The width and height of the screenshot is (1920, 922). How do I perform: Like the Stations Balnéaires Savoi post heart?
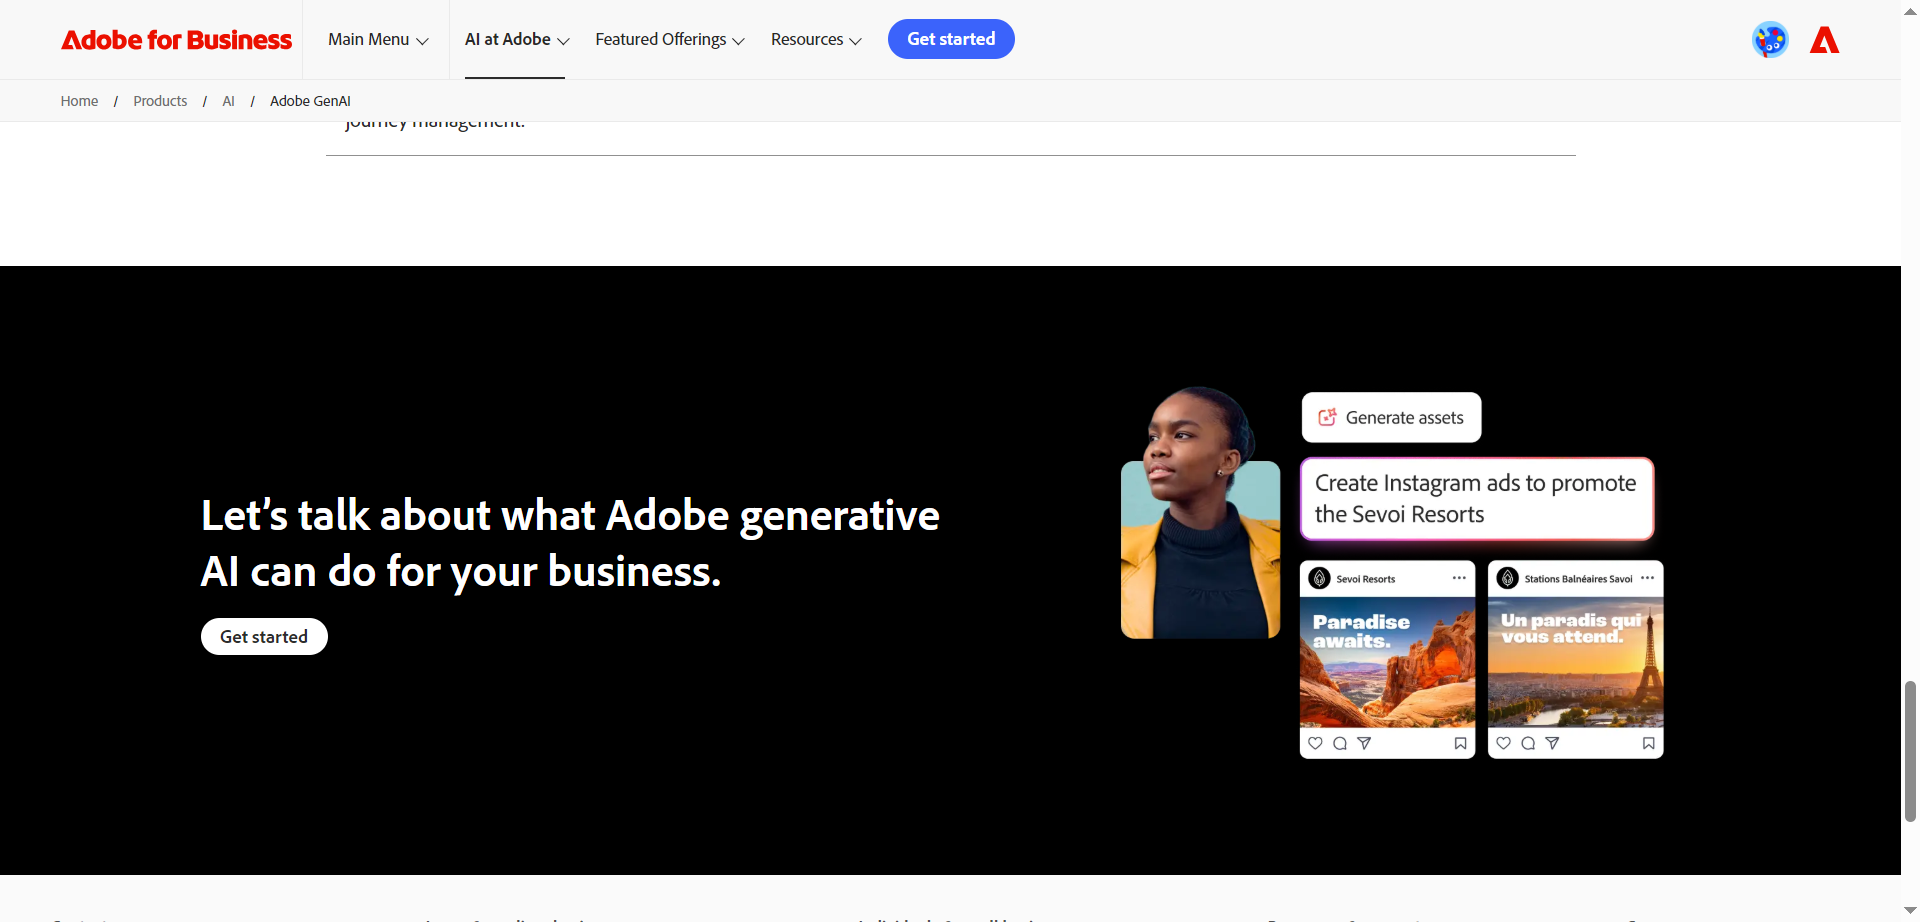pos(1504,743)
